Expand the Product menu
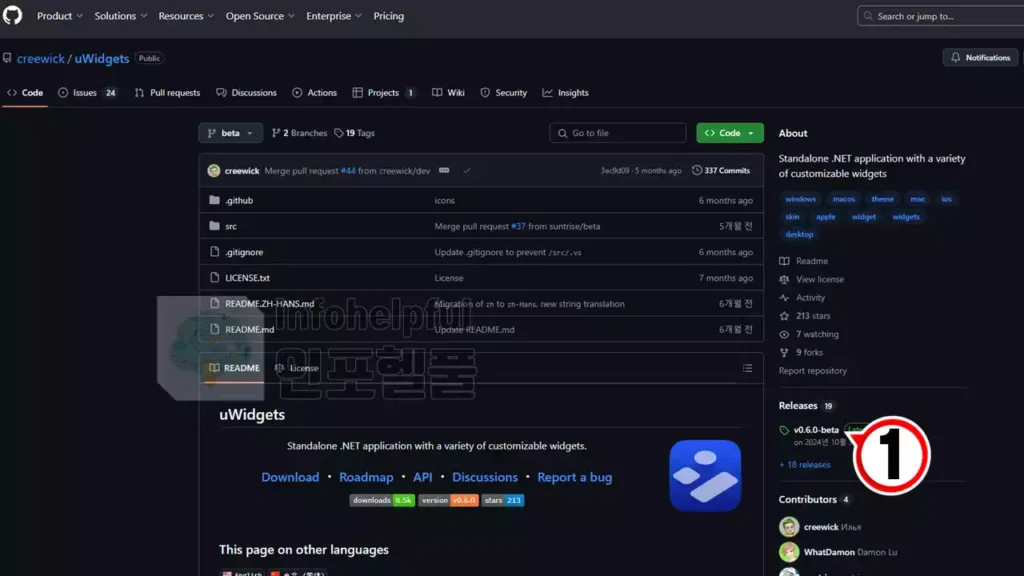The height and width of the screenshot is (576, 1024). click(59, 16)
